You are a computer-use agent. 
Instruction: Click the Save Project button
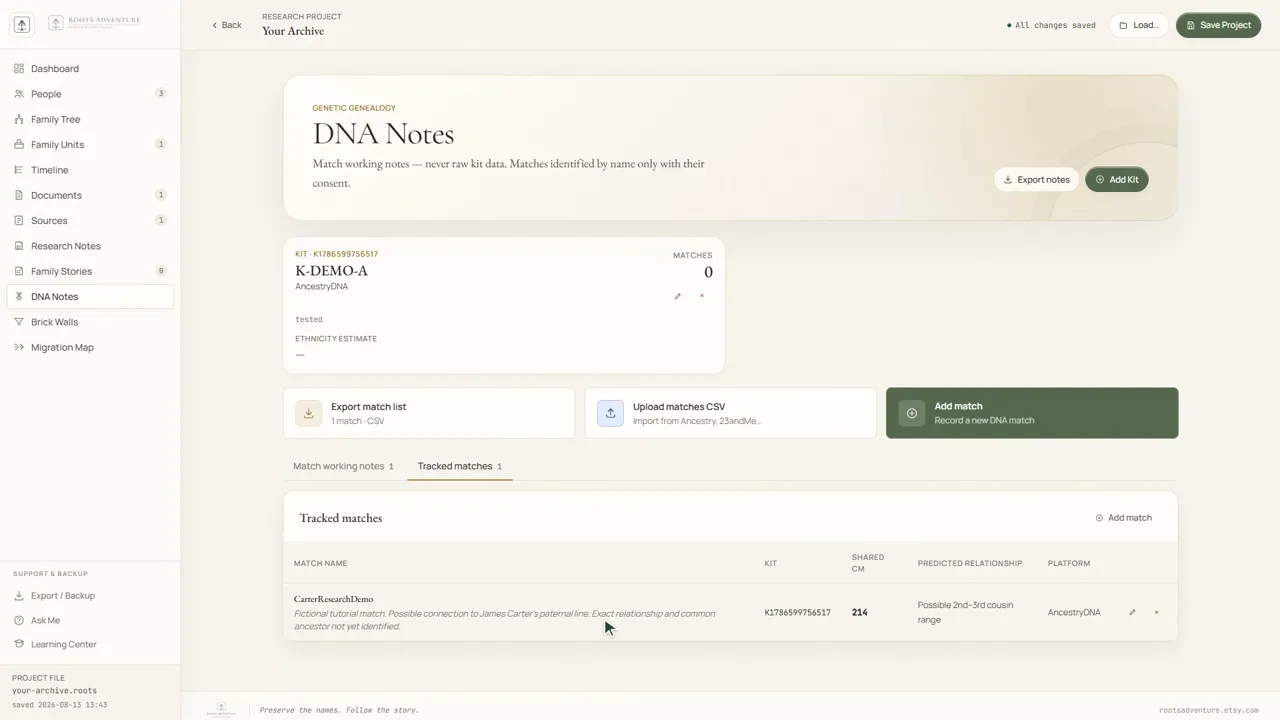point(1218,25)
